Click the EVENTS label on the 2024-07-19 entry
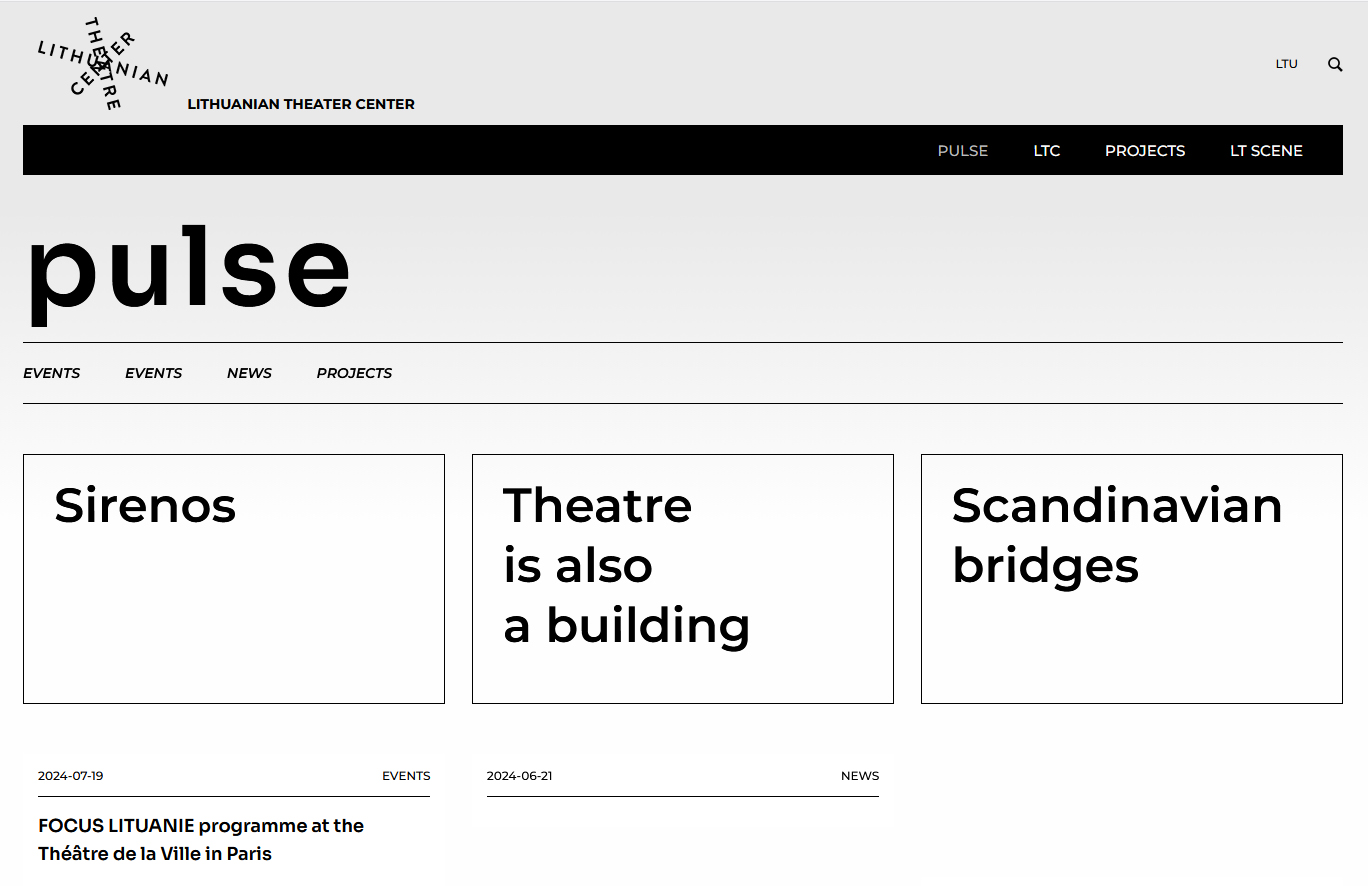 pyautogui.click(x=406, y=775)
